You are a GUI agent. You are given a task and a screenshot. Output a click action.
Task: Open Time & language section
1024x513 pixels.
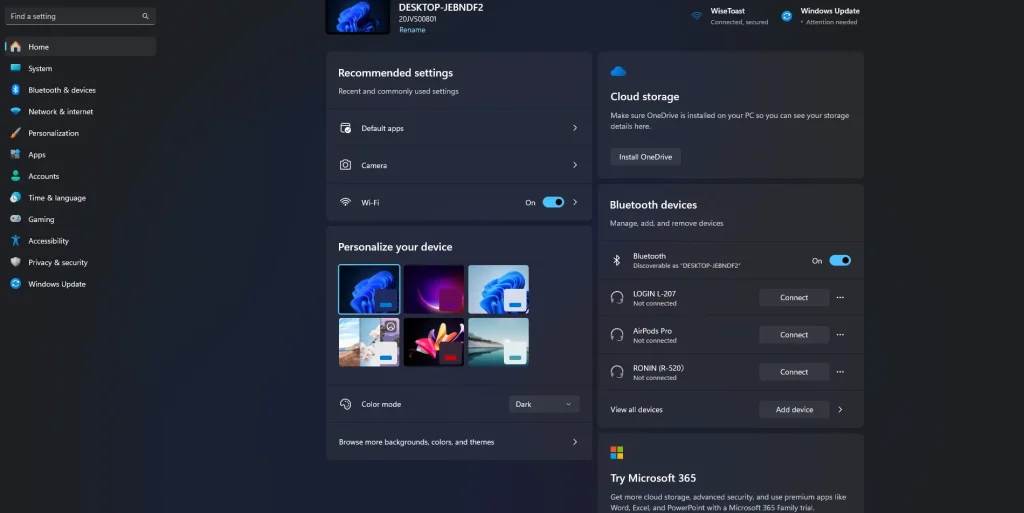[x=80, y=197]
